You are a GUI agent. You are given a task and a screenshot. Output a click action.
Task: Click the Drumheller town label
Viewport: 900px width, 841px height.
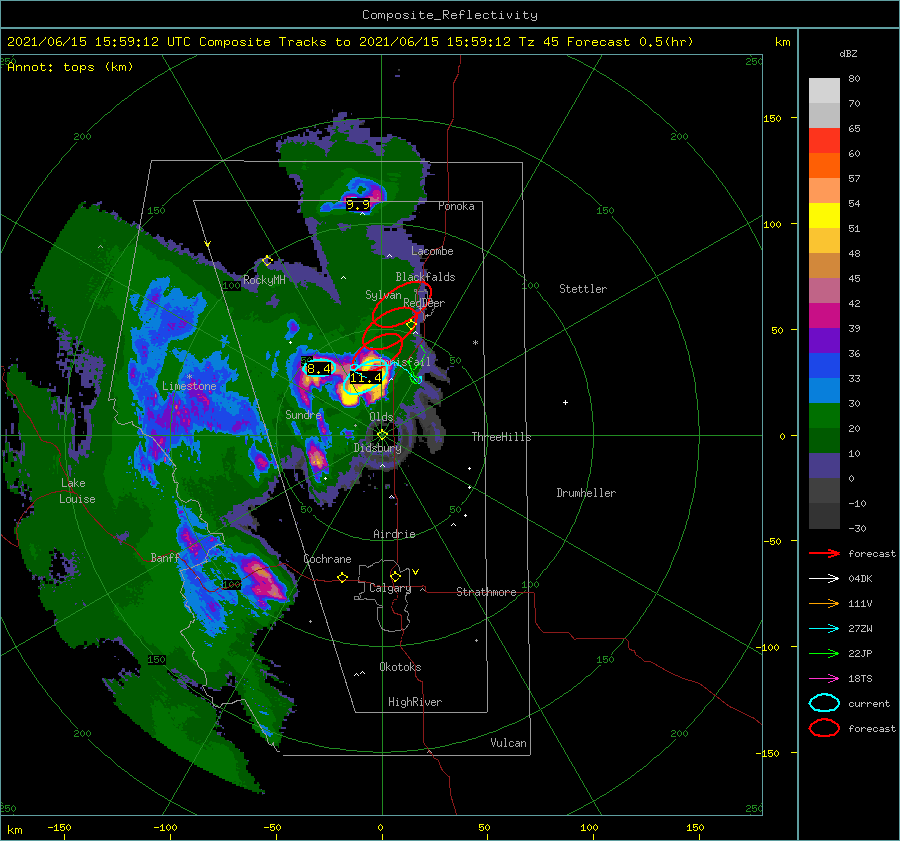click(586, 493)
